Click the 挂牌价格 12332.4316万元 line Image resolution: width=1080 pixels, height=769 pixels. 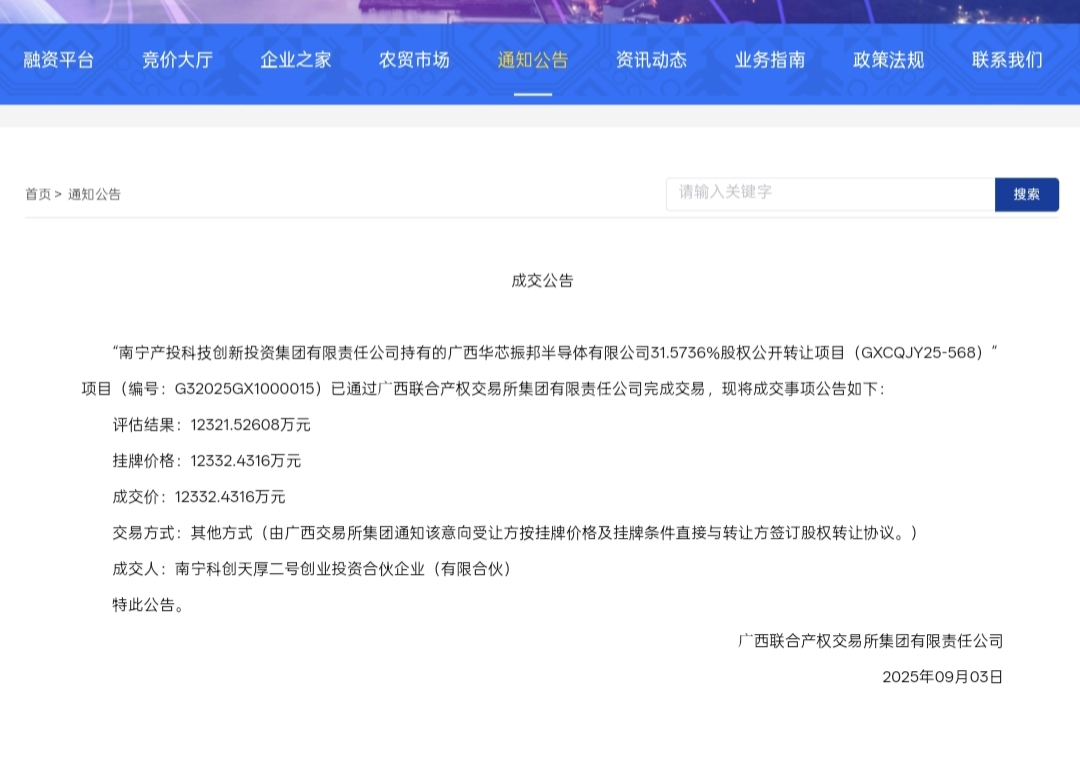(x=207, y=460)
